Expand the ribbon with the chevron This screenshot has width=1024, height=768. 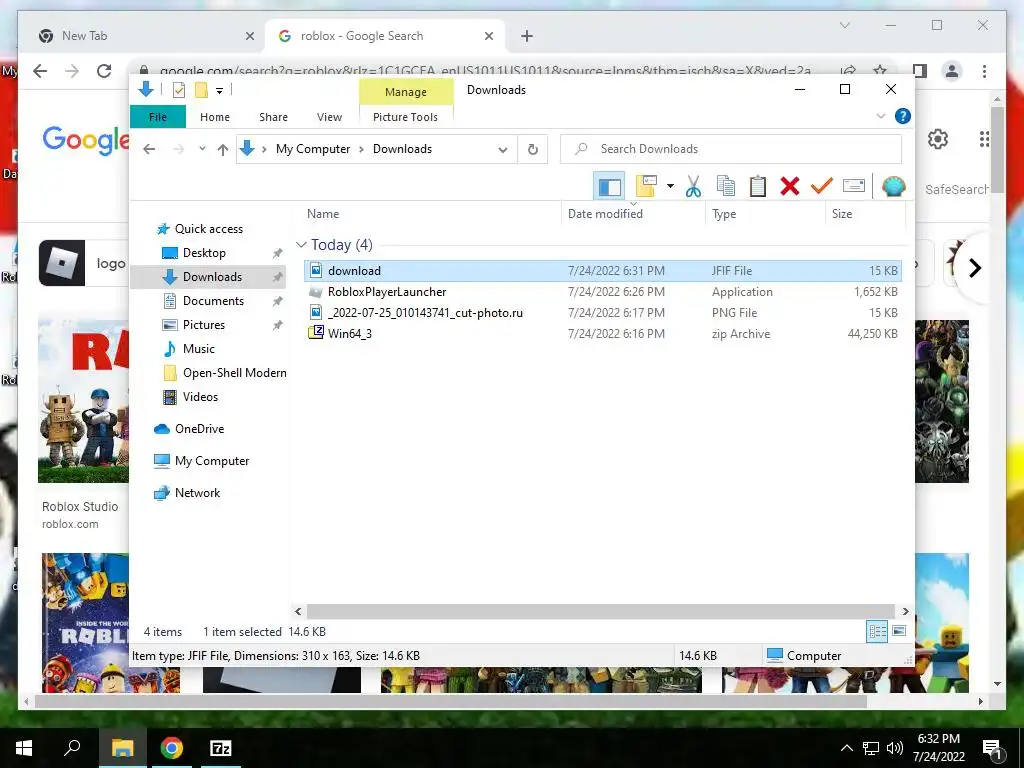(880, 116)
